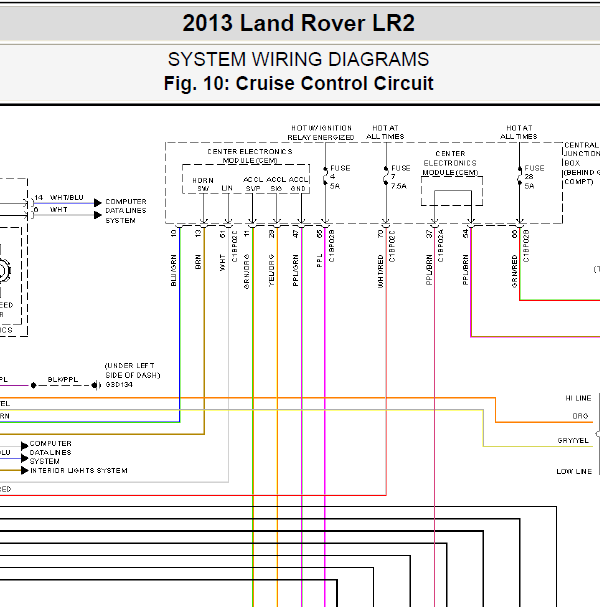Click the "C1BP02C" label beside pin 70
This screenshot has width=600, height=607.
392,246
